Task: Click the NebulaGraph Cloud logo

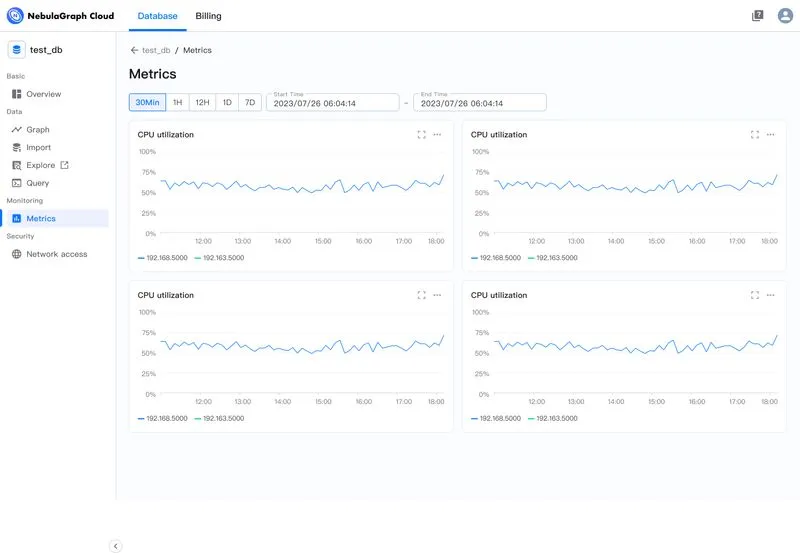Action: click(x=60, y=16)
